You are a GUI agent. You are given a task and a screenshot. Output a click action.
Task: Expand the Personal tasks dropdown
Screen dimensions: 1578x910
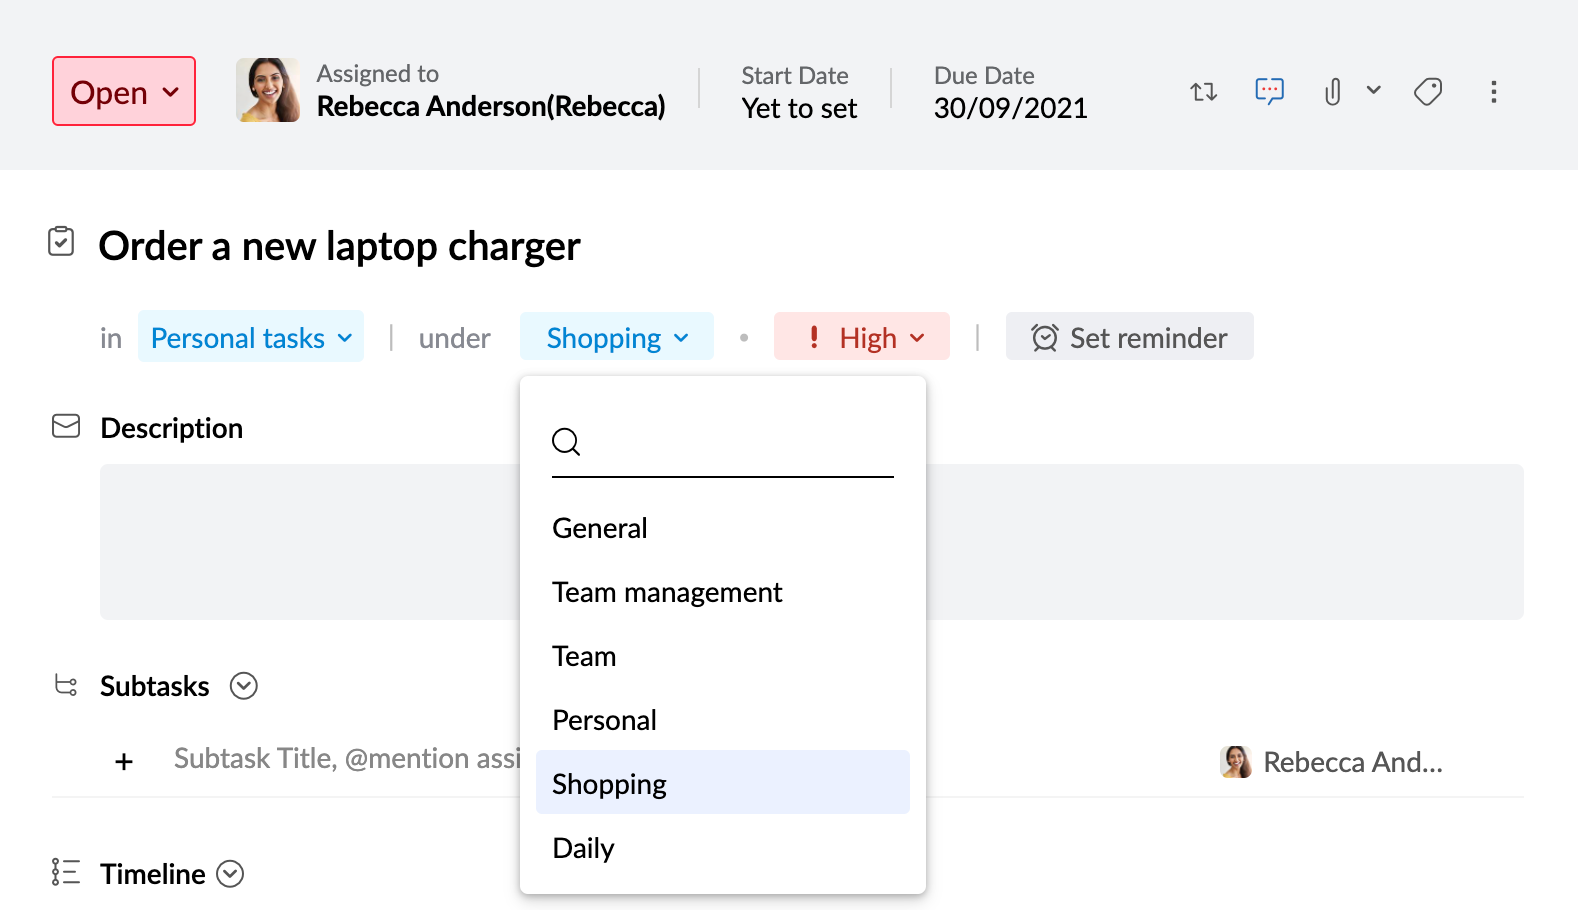click(251, 338)
